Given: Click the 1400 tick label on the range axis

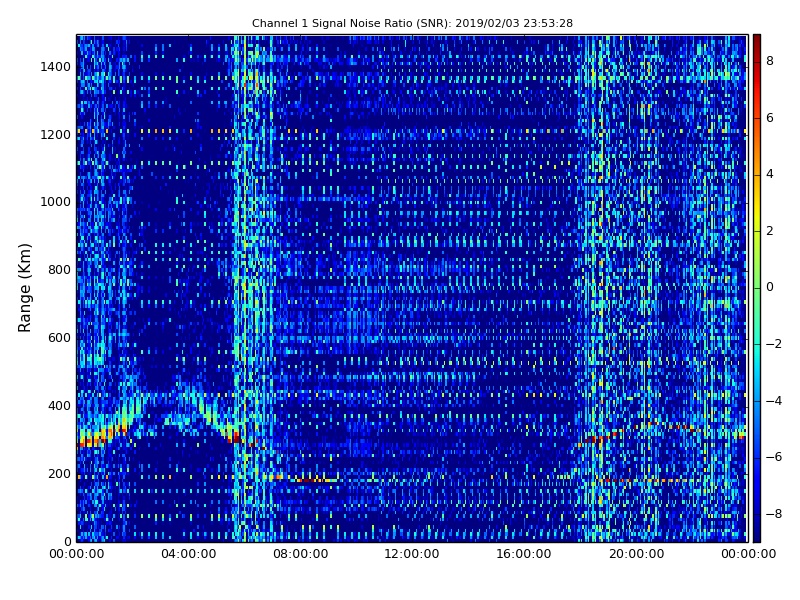Looking at the screenshot, I should point(56,67).
